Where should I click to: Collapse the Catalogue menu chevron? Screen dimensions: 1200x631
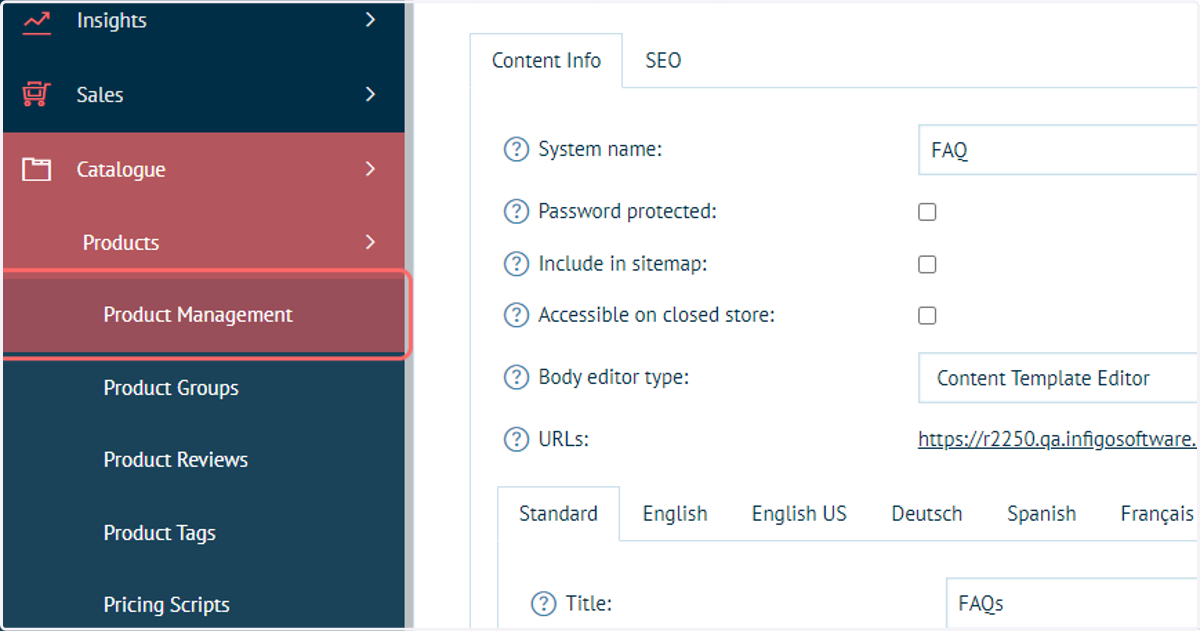point(370,169)
